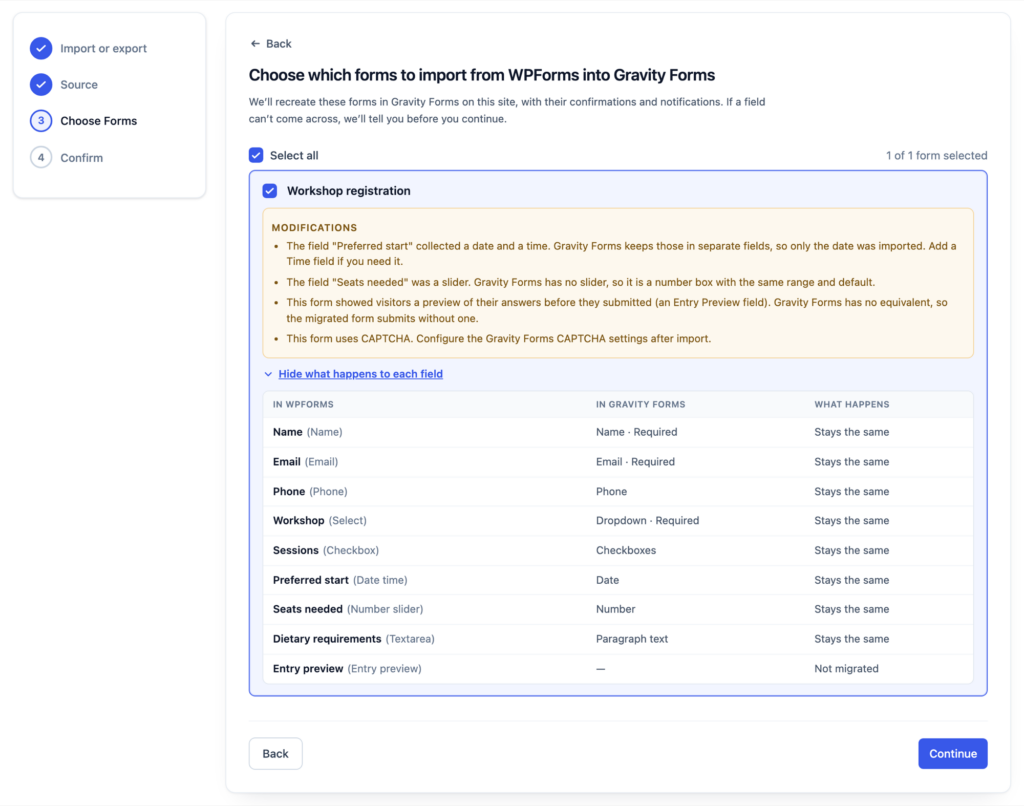Collapse the field details chevron
The image size is (1024, 806).
pyautogui.click(x=268, y=374)
